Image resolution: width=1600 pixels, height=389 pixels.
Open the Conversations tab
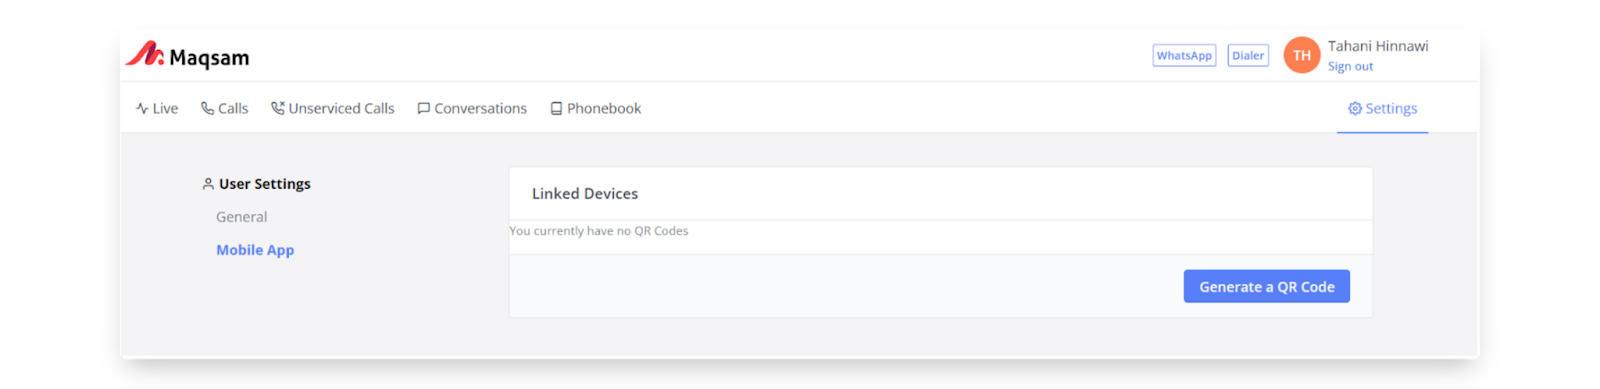point(472,108)
